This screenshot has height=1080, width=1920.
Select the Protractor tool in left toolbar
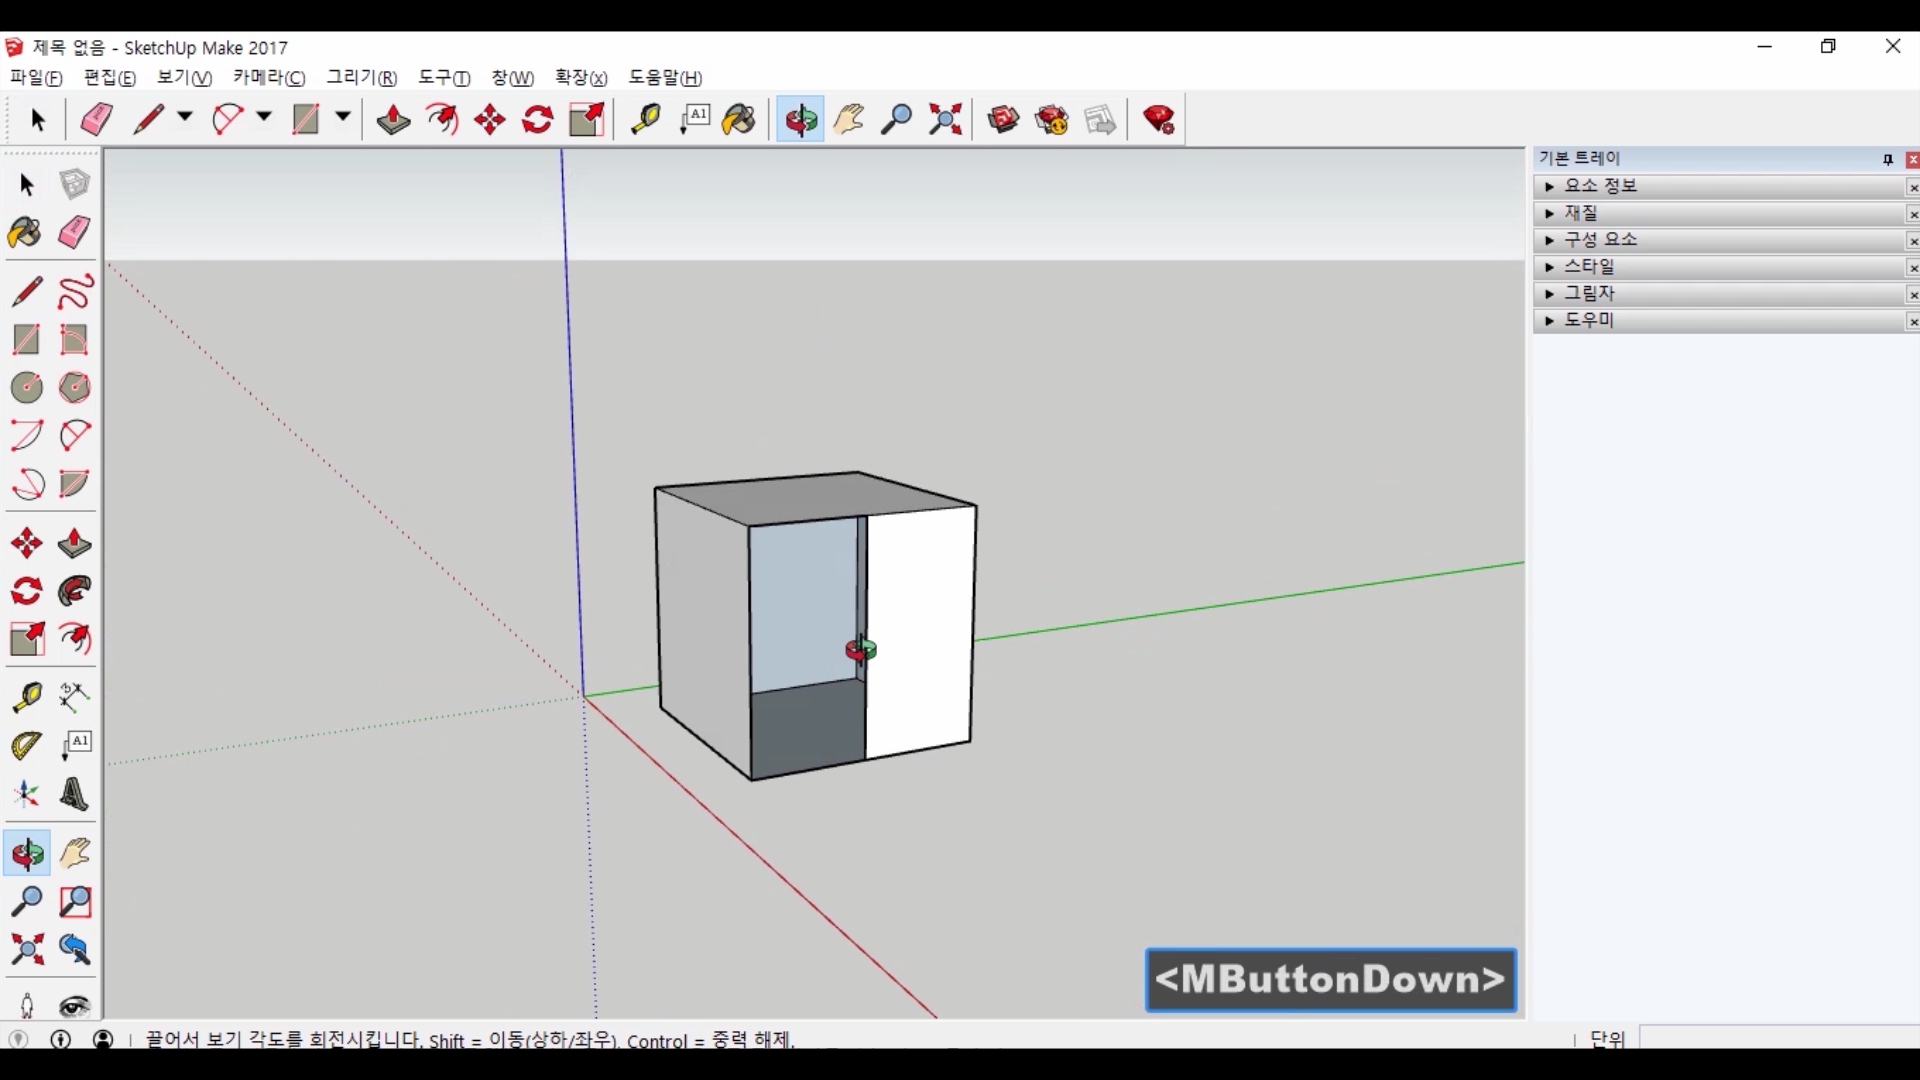click(27, 745)
